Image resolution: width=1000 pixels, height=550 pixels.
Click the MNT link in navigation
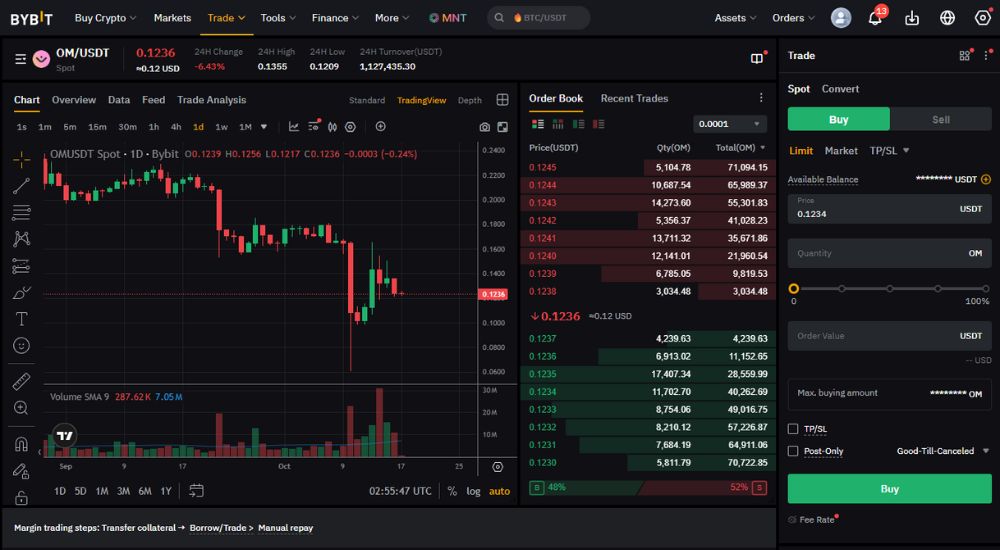click(447, 18)
